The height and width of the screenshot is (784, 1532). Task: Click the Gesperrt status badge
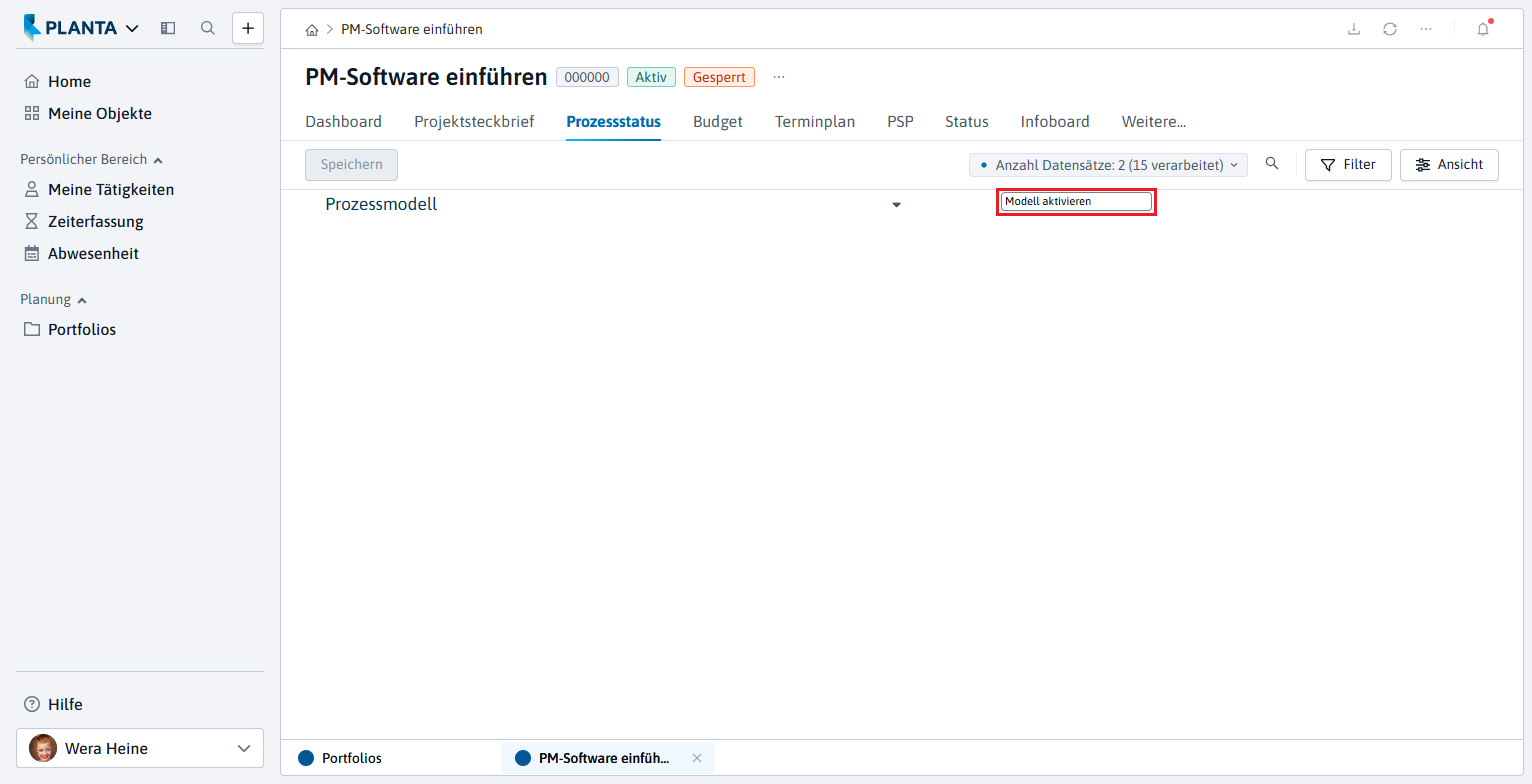tap(719, 77)
